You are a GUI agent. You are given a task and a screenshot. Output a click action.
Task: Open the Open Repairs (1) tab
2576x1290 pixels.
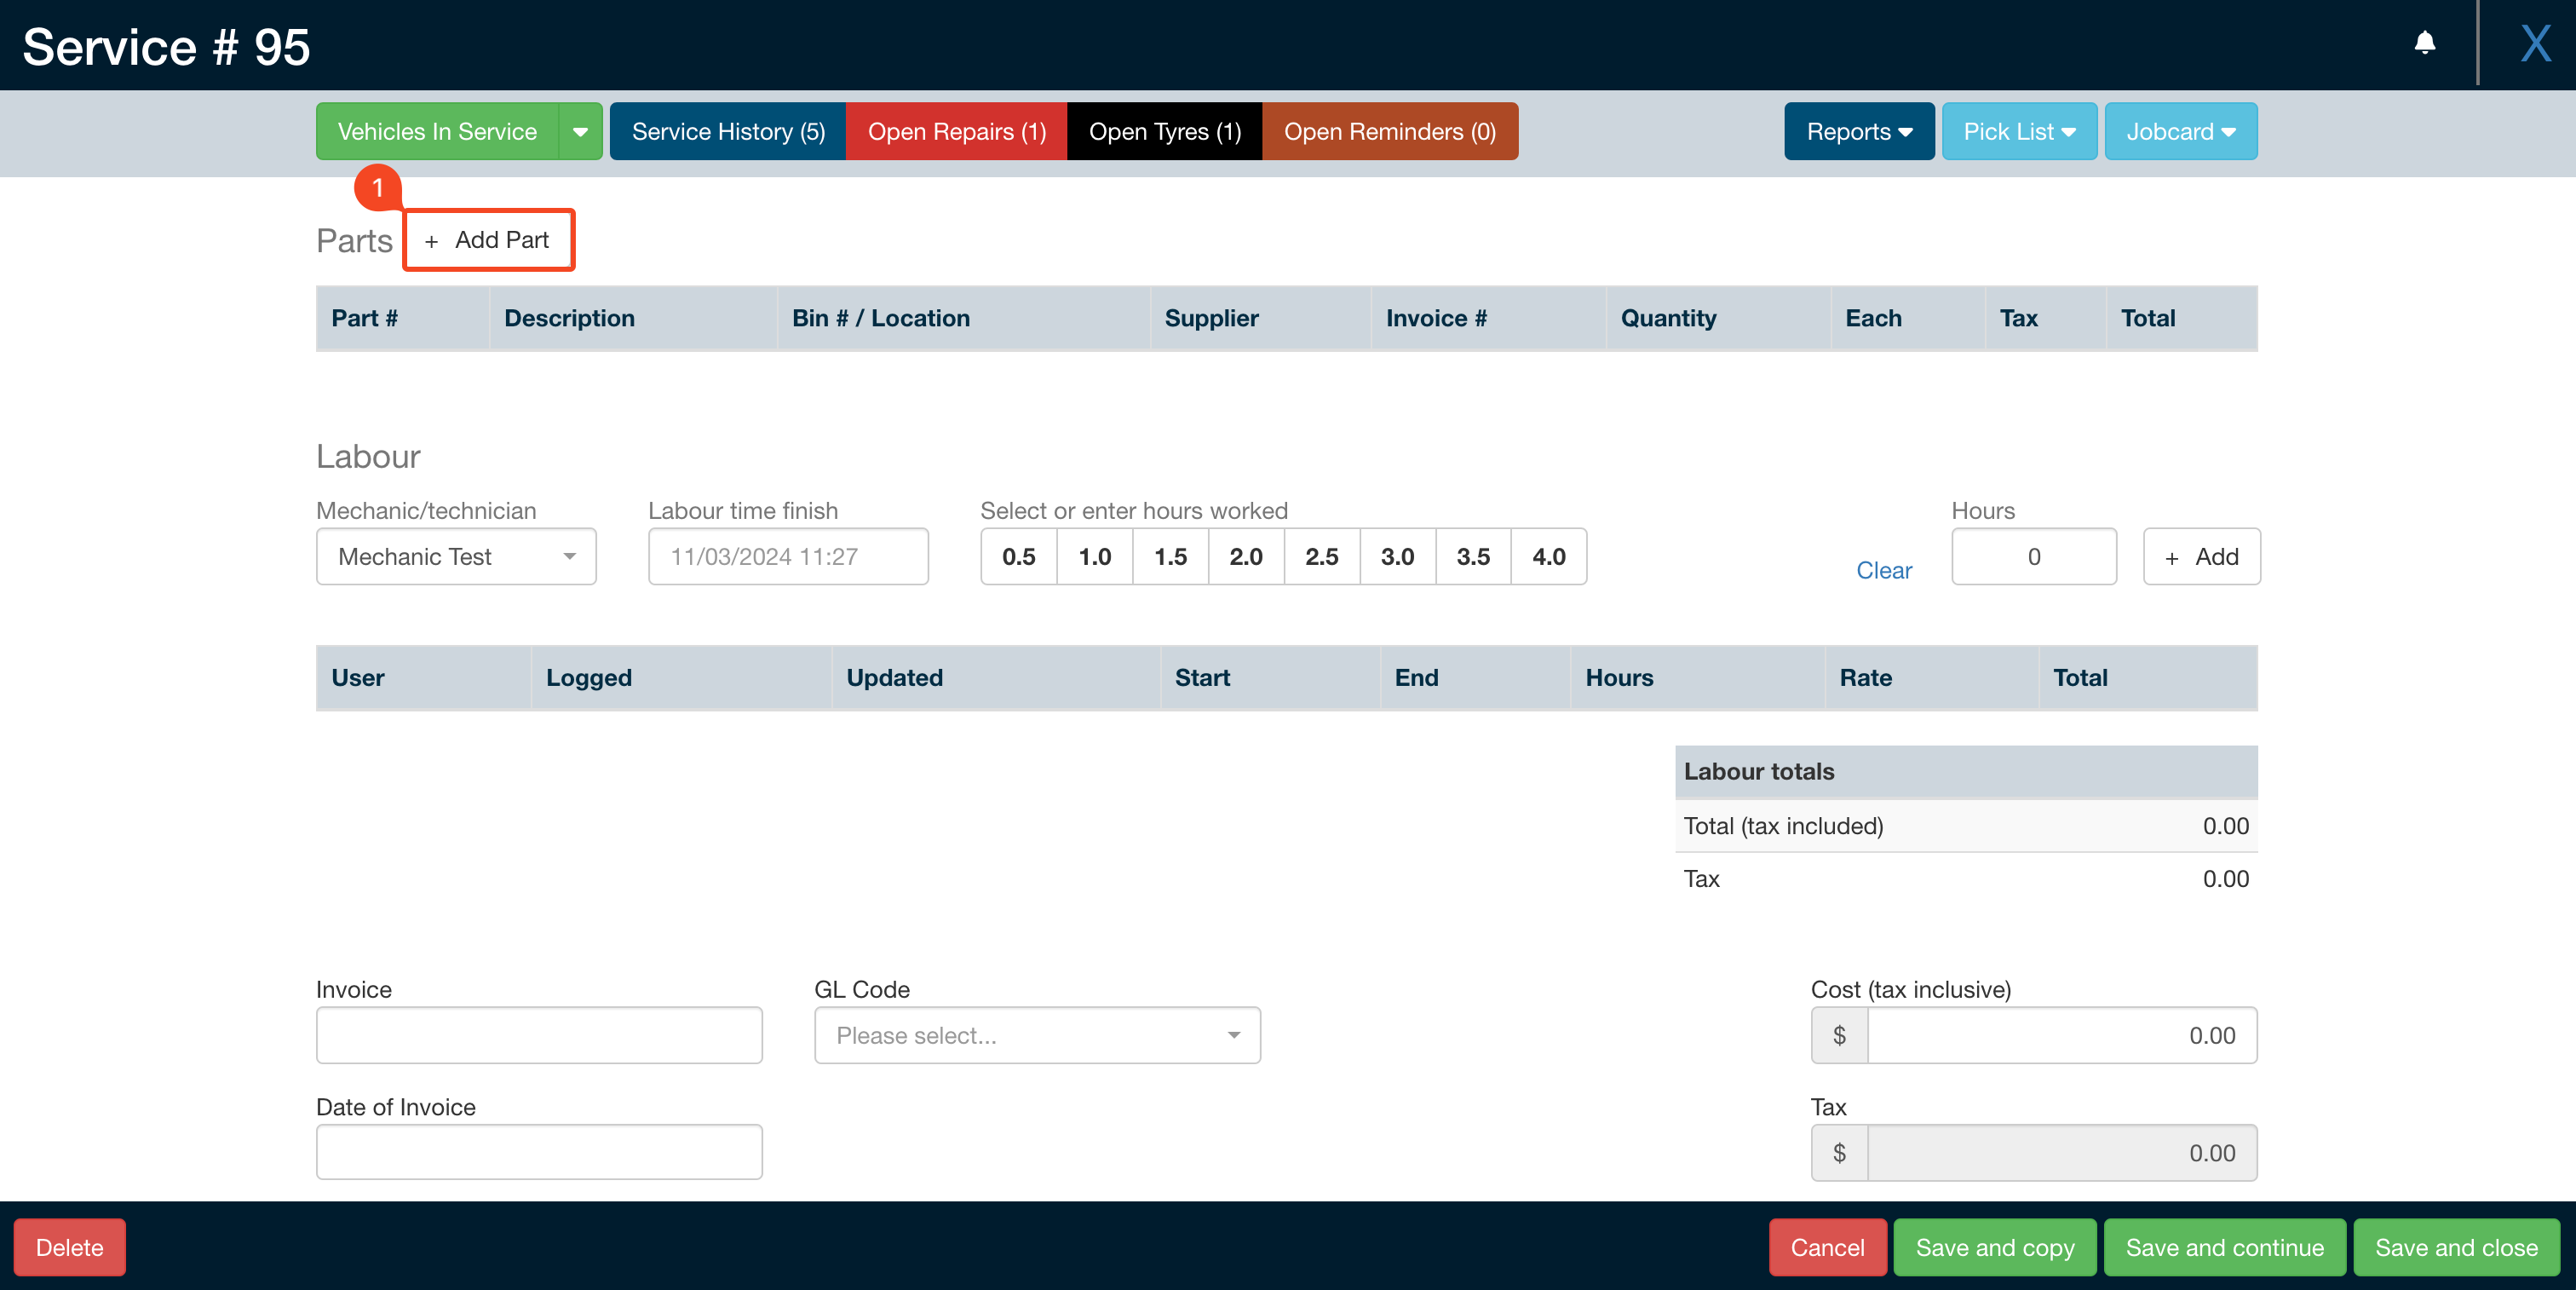point(956,131)
